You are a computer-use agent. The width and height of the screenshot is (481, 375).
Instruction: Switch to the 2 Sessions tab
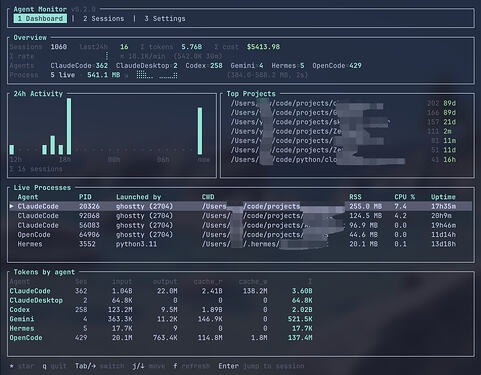tap(104, 19)
